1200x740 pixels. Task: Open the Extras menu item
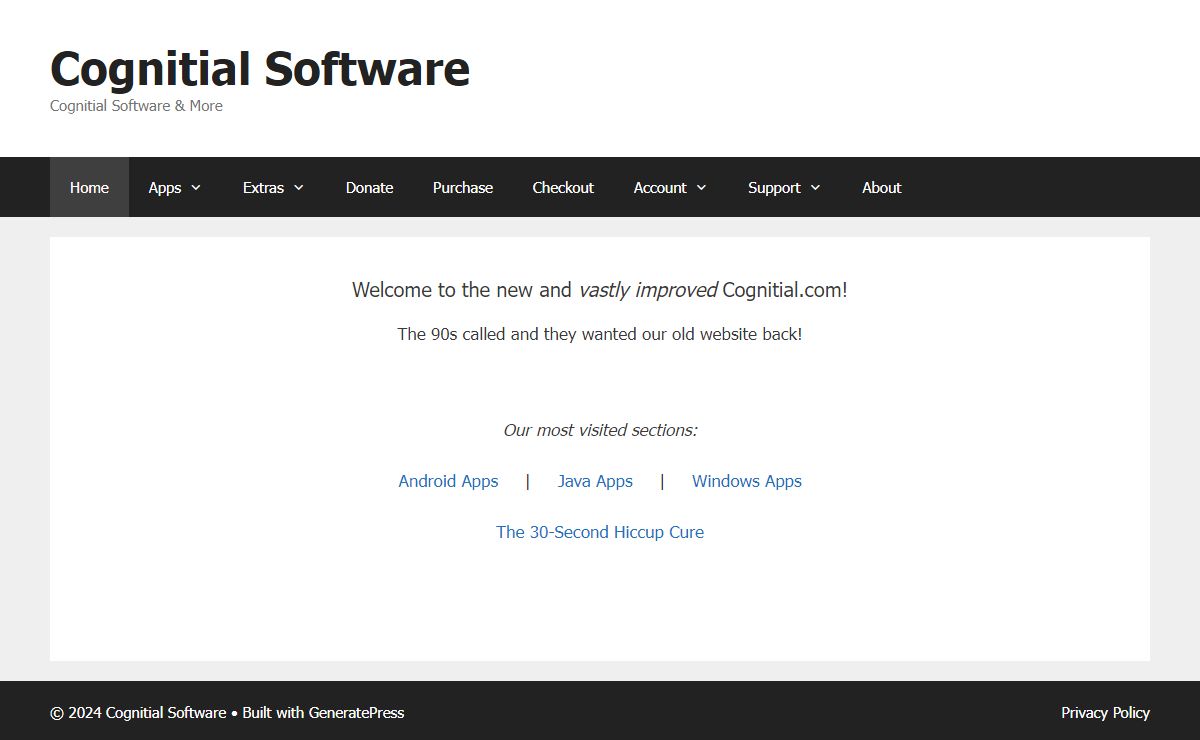click(263, 187)
